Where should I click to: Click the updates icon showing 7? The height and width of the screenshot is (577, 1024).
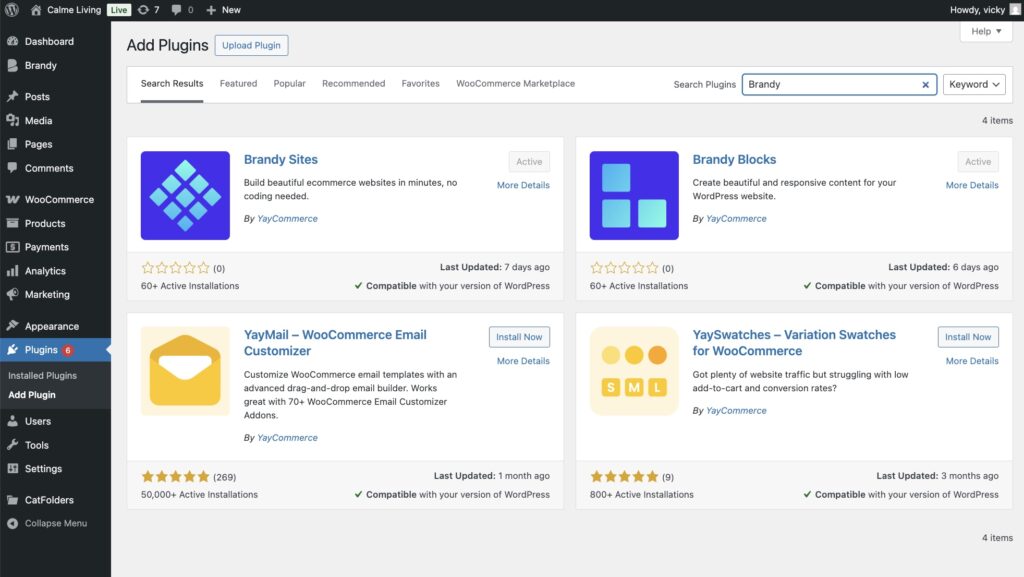143,10
